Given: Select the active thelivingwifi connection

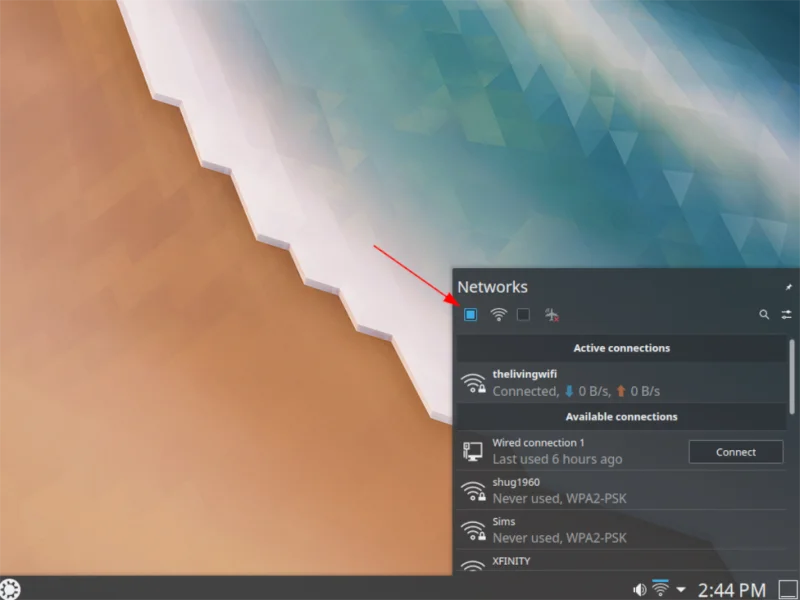Looking at the screenshot, I should [x=621, y=383].
